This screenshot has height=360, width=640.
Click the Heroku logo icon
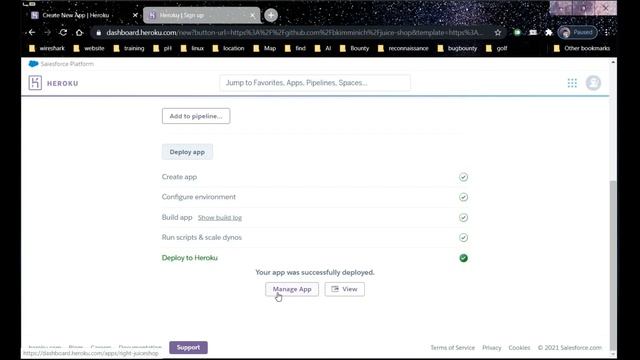35,83
